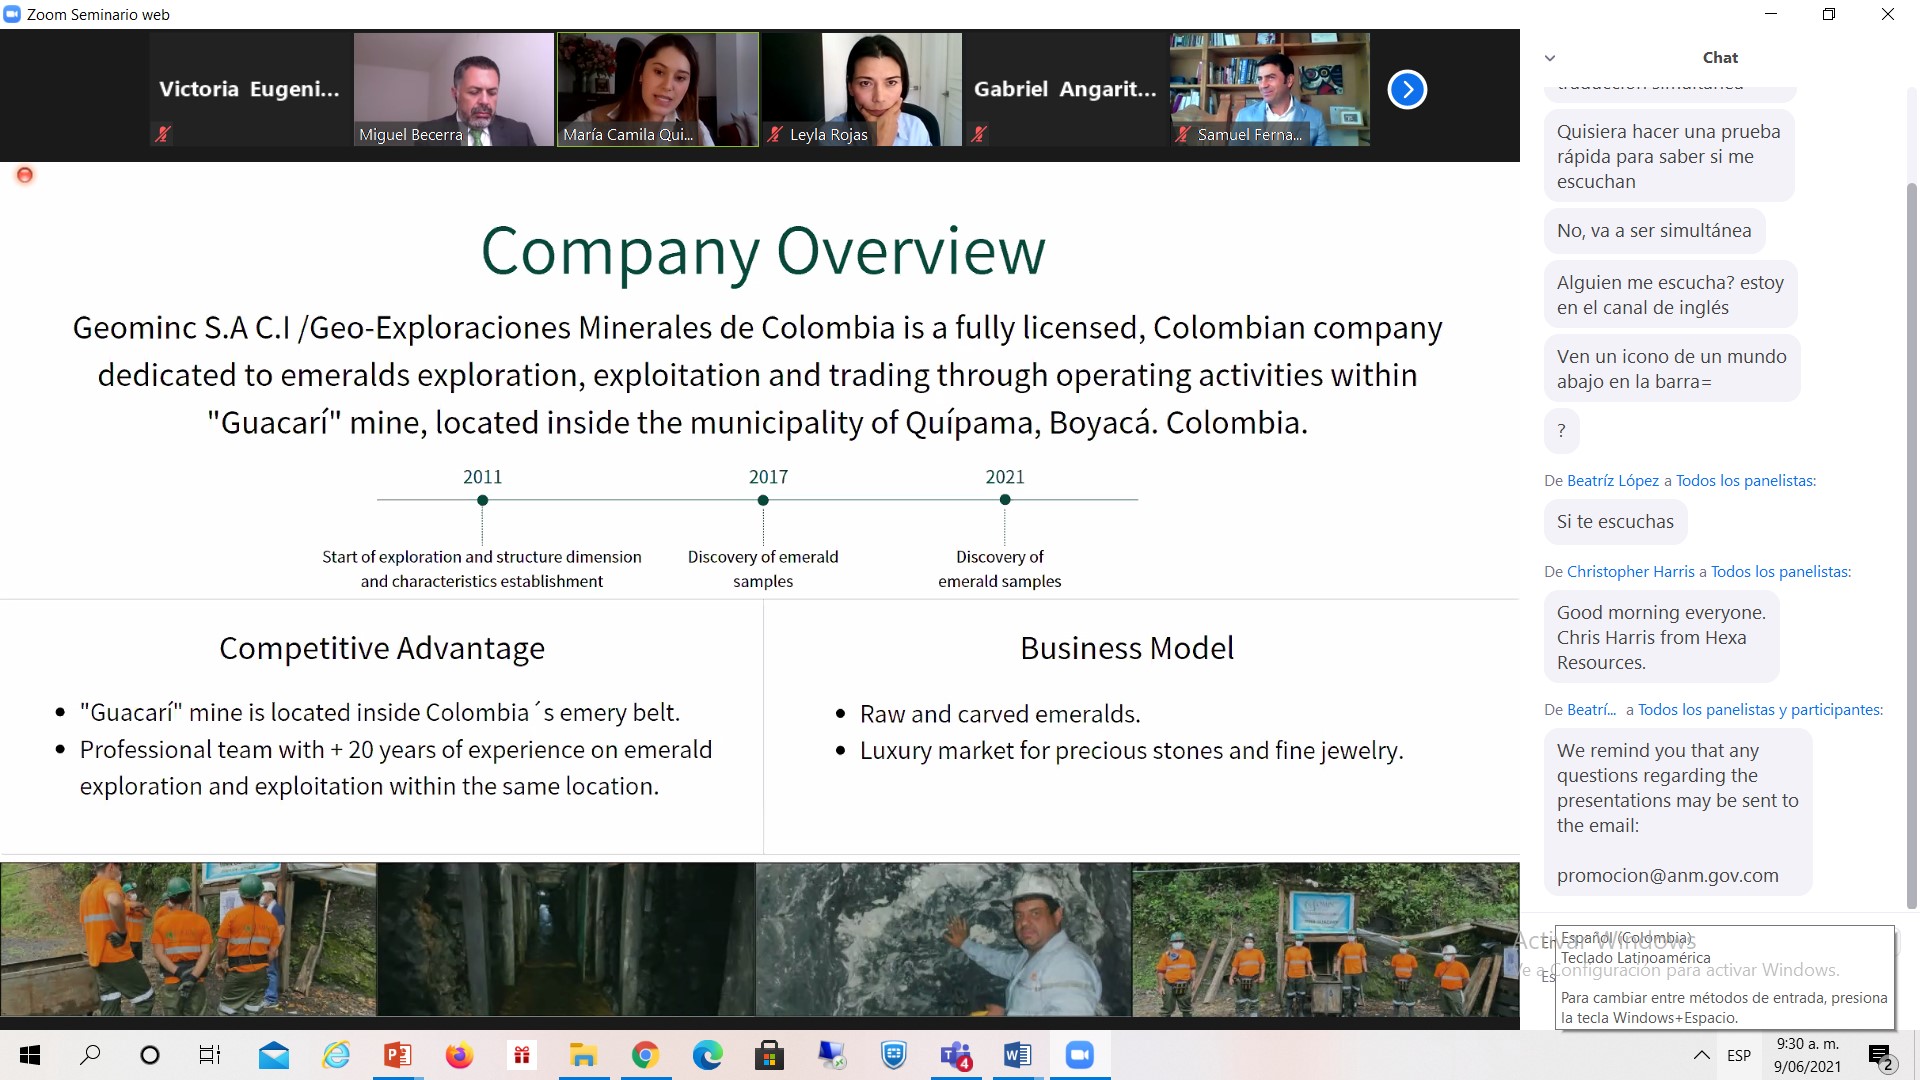The image size is (1920, 1080).
Task: Open Internet Explorer from taskbar
Action: (x=336, y=1055)
